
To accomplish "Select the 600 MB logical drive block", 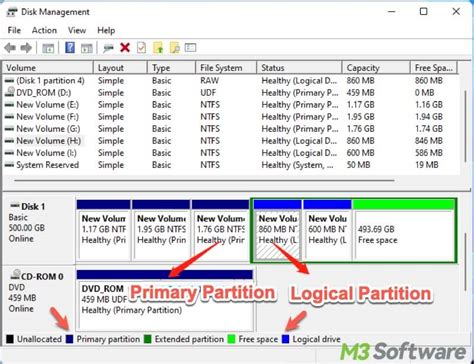I will click(x=327, y=229).
